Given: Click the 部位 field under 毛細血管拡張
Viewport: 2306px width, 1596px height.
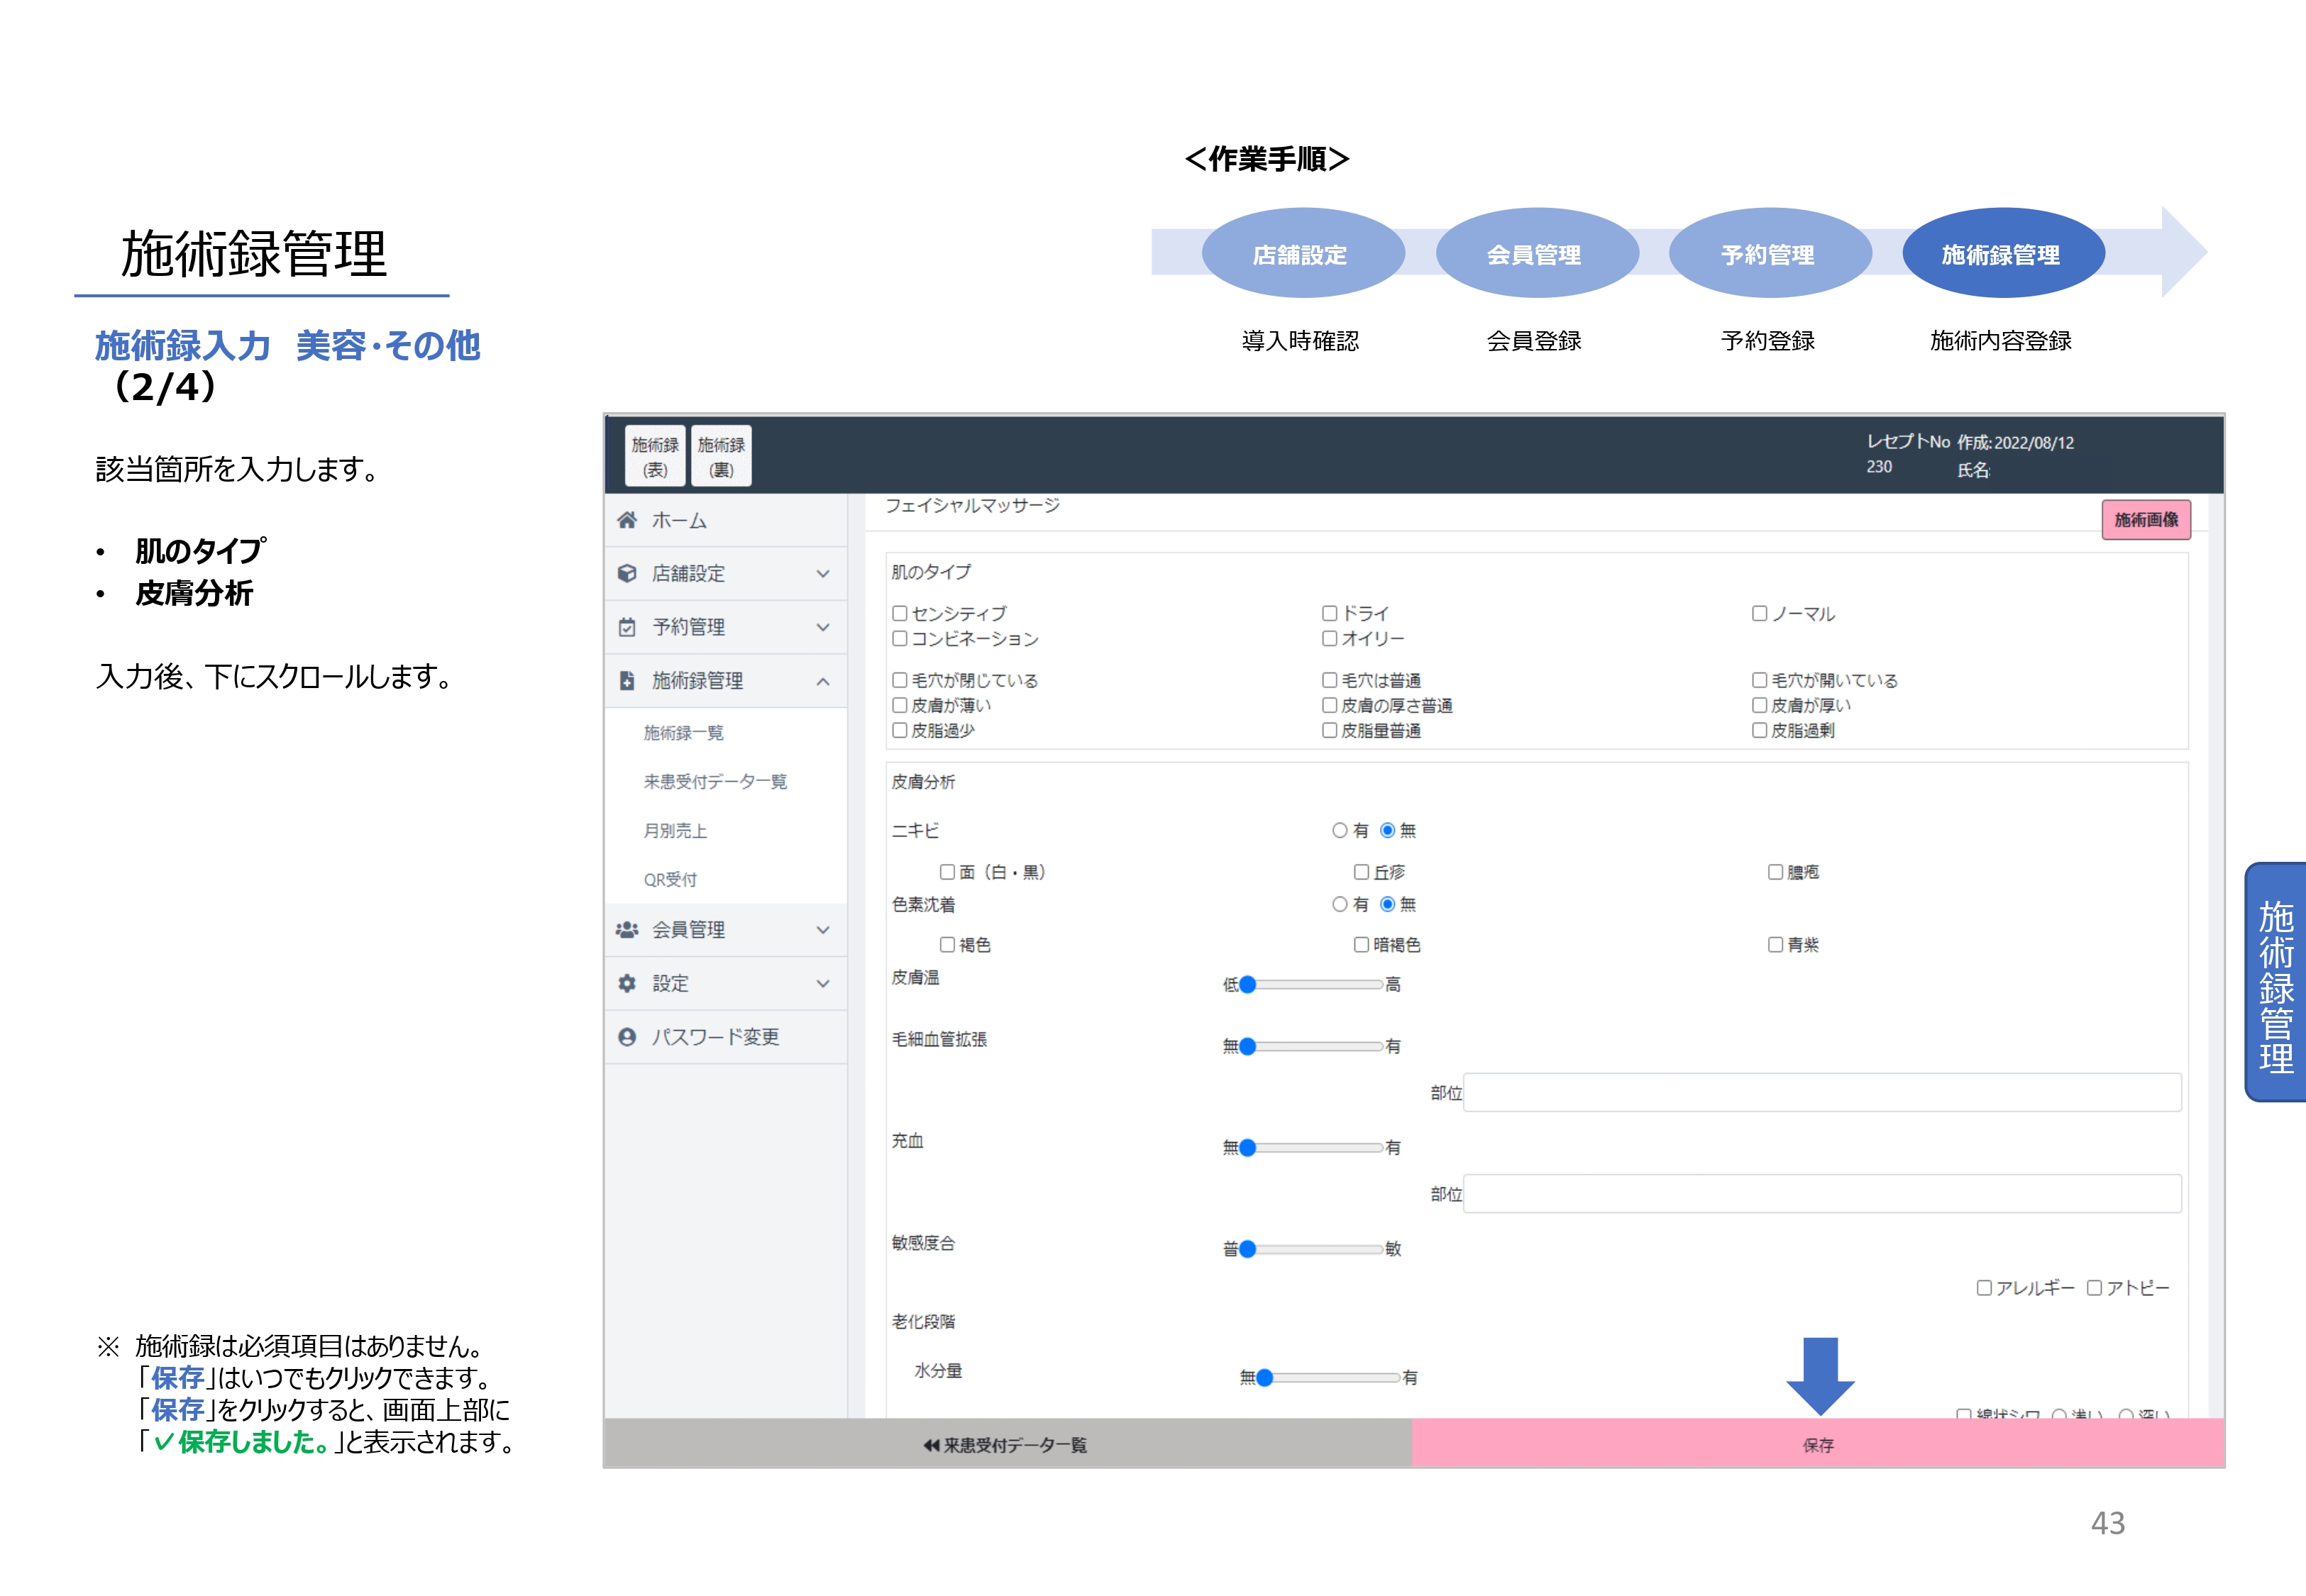Looking at the screenshot, I should coord(1821,1093).
